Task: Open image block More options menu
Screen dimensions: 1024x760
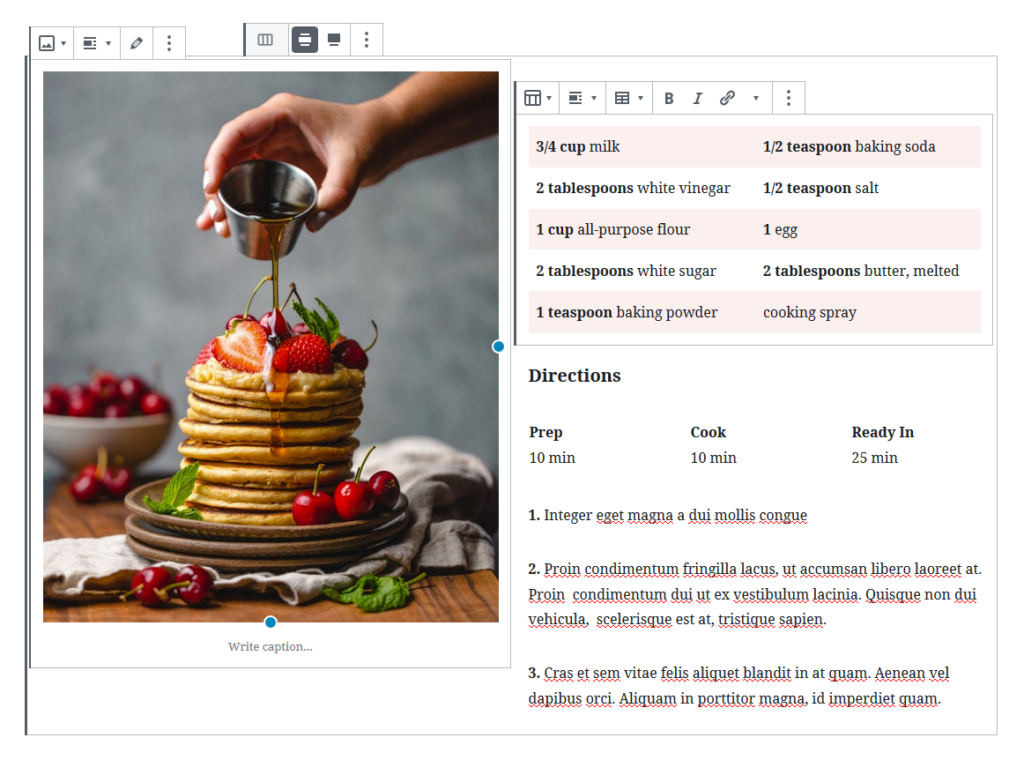Action: [x=168, y=42]
